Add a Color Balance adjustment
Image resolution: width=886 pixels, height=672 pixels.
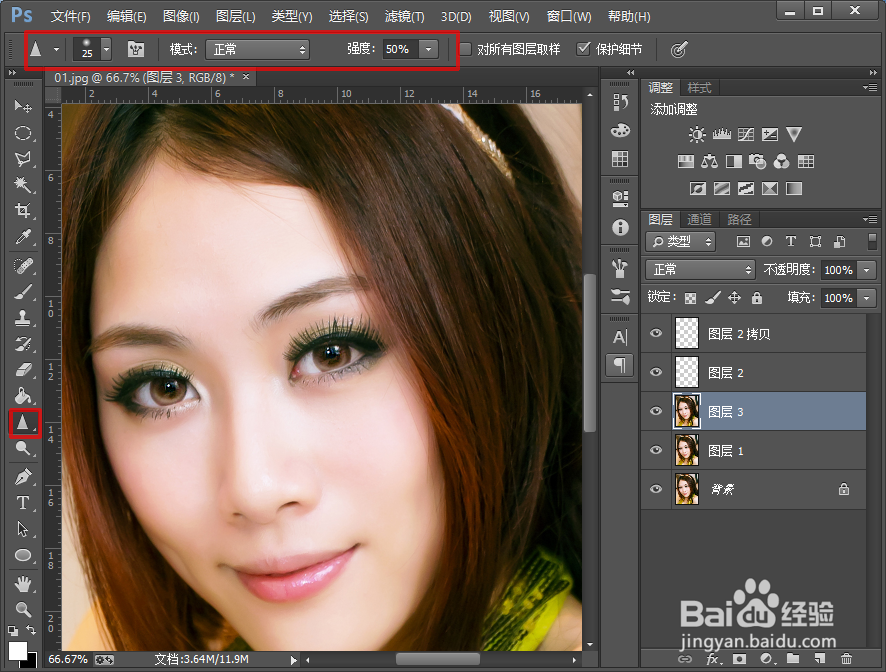click(709, 162)
